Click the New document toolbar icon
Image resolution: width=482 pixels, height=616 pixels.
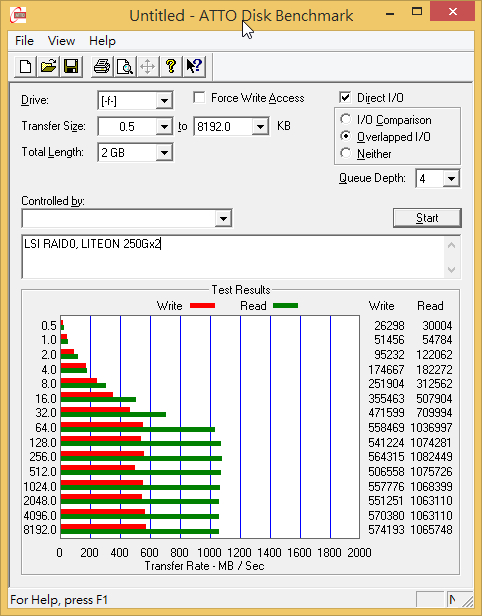tap(26, 66)
